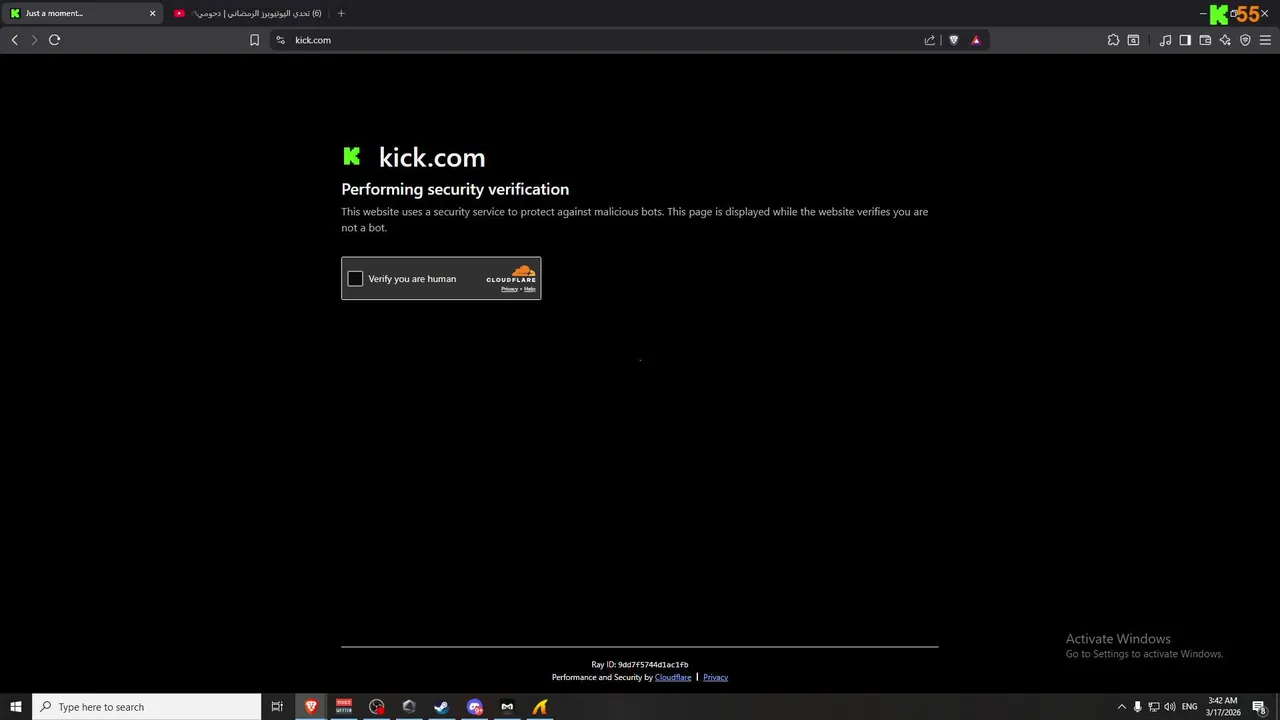The height and width of the screenshot is (720, 1280).
Task: Open Task View on the taskbar
Action: (277, 707)
